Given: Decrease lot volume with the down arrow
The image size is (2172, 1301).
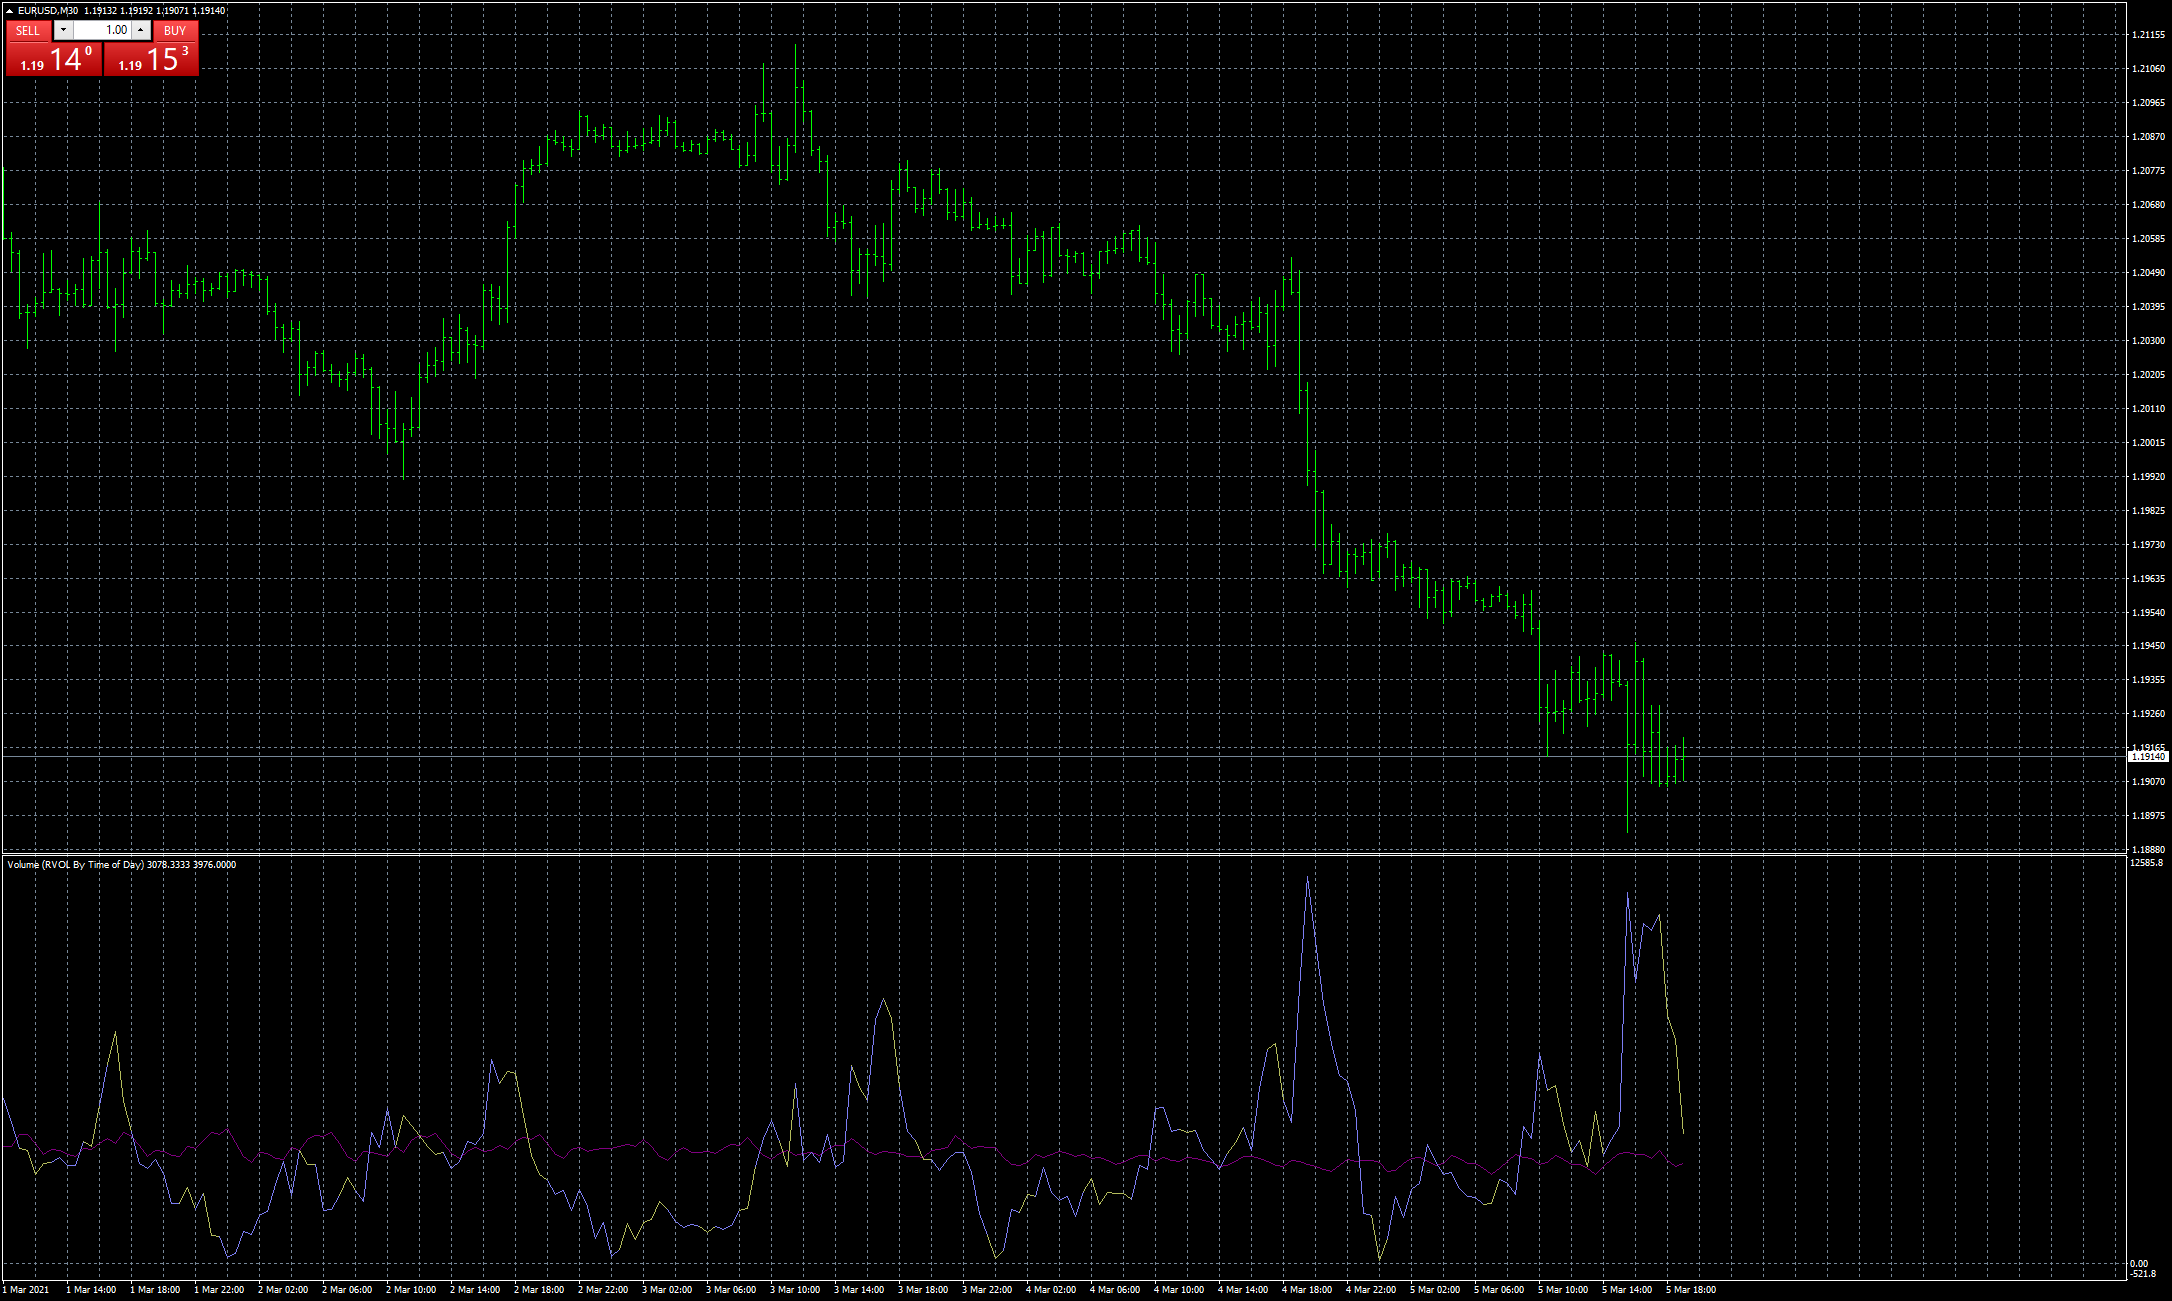Looking at the screenshot, I should click(63, 30).
